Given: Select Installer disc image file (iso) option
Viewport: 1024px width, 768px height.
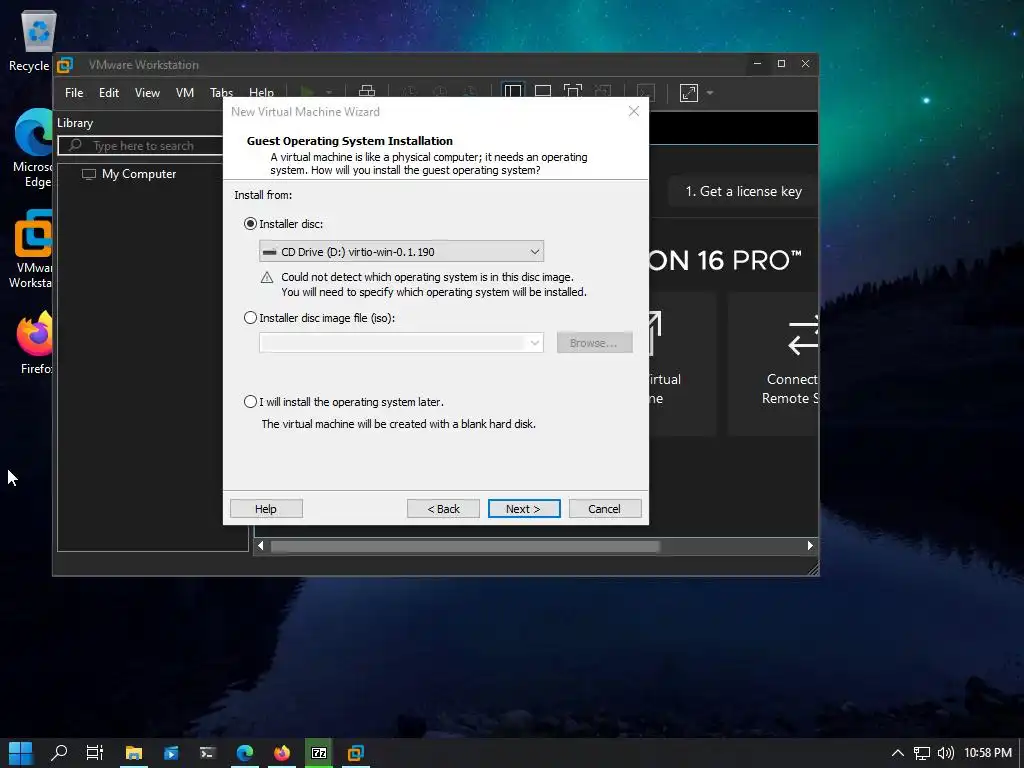Looking at the screenshot, I should [x=250, y=318].
